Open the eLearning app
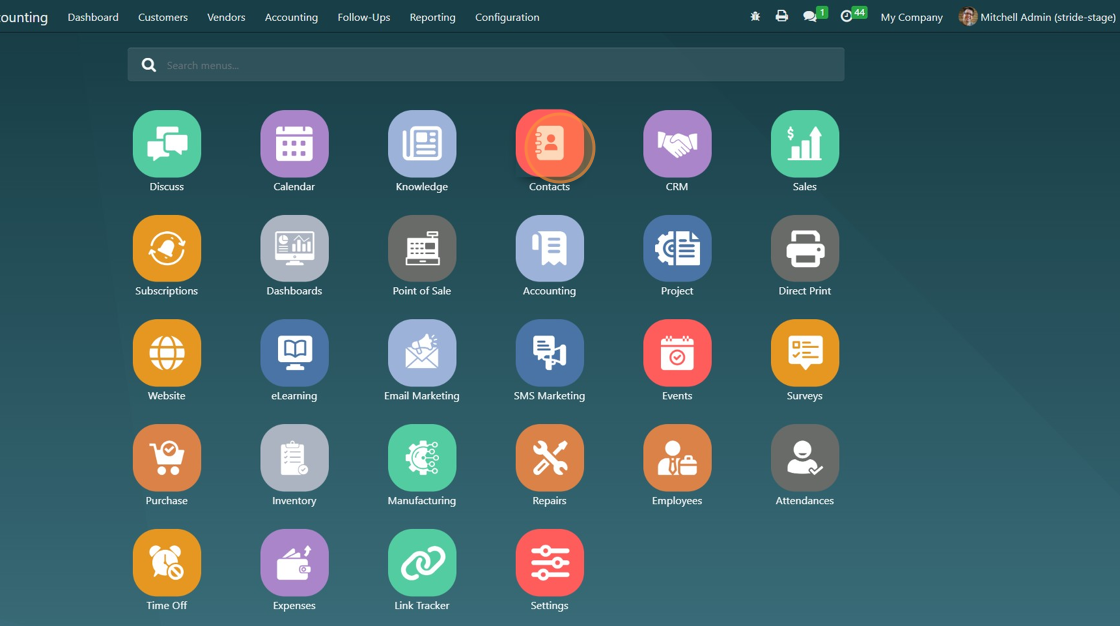Image resolution: width=1120 pixels, height=626 pixels. (x=294, y=353)
